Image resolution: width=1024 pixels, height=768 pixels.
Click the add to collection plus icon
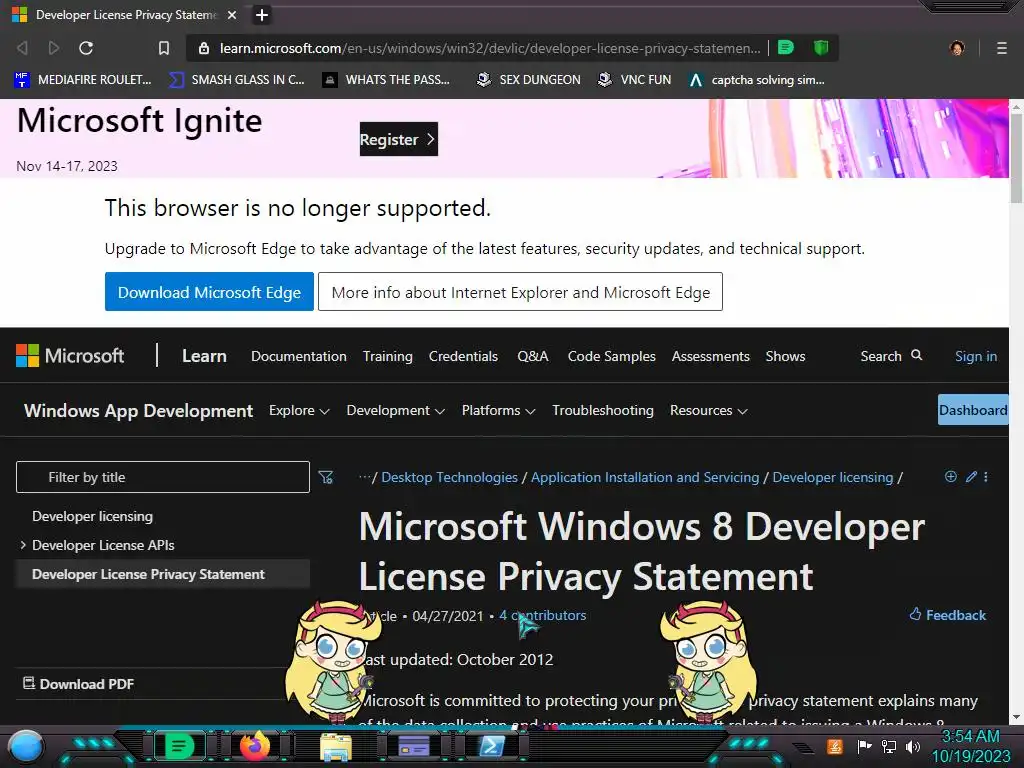tap(951, 477)
